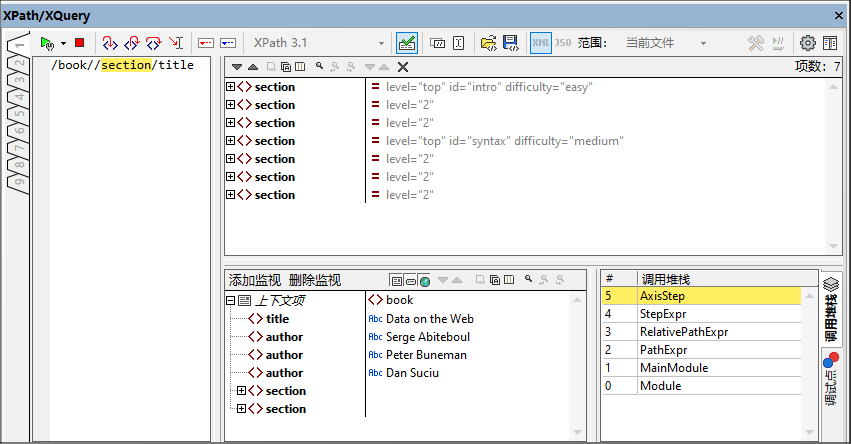Image resolution: width=851 pixels, height=444 pixels.
Task: Select the RelativePathExpr call stack row
Action: pyautogui.click(x=701, y=332)
